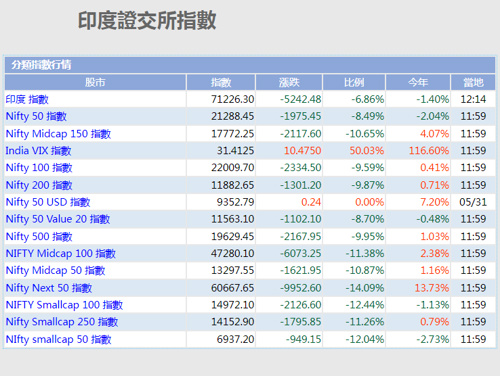This screenshot has height=376, width=500.
Task: Open Nifty Midcap 50 指數 link
Action: click(x=55, y=270)
